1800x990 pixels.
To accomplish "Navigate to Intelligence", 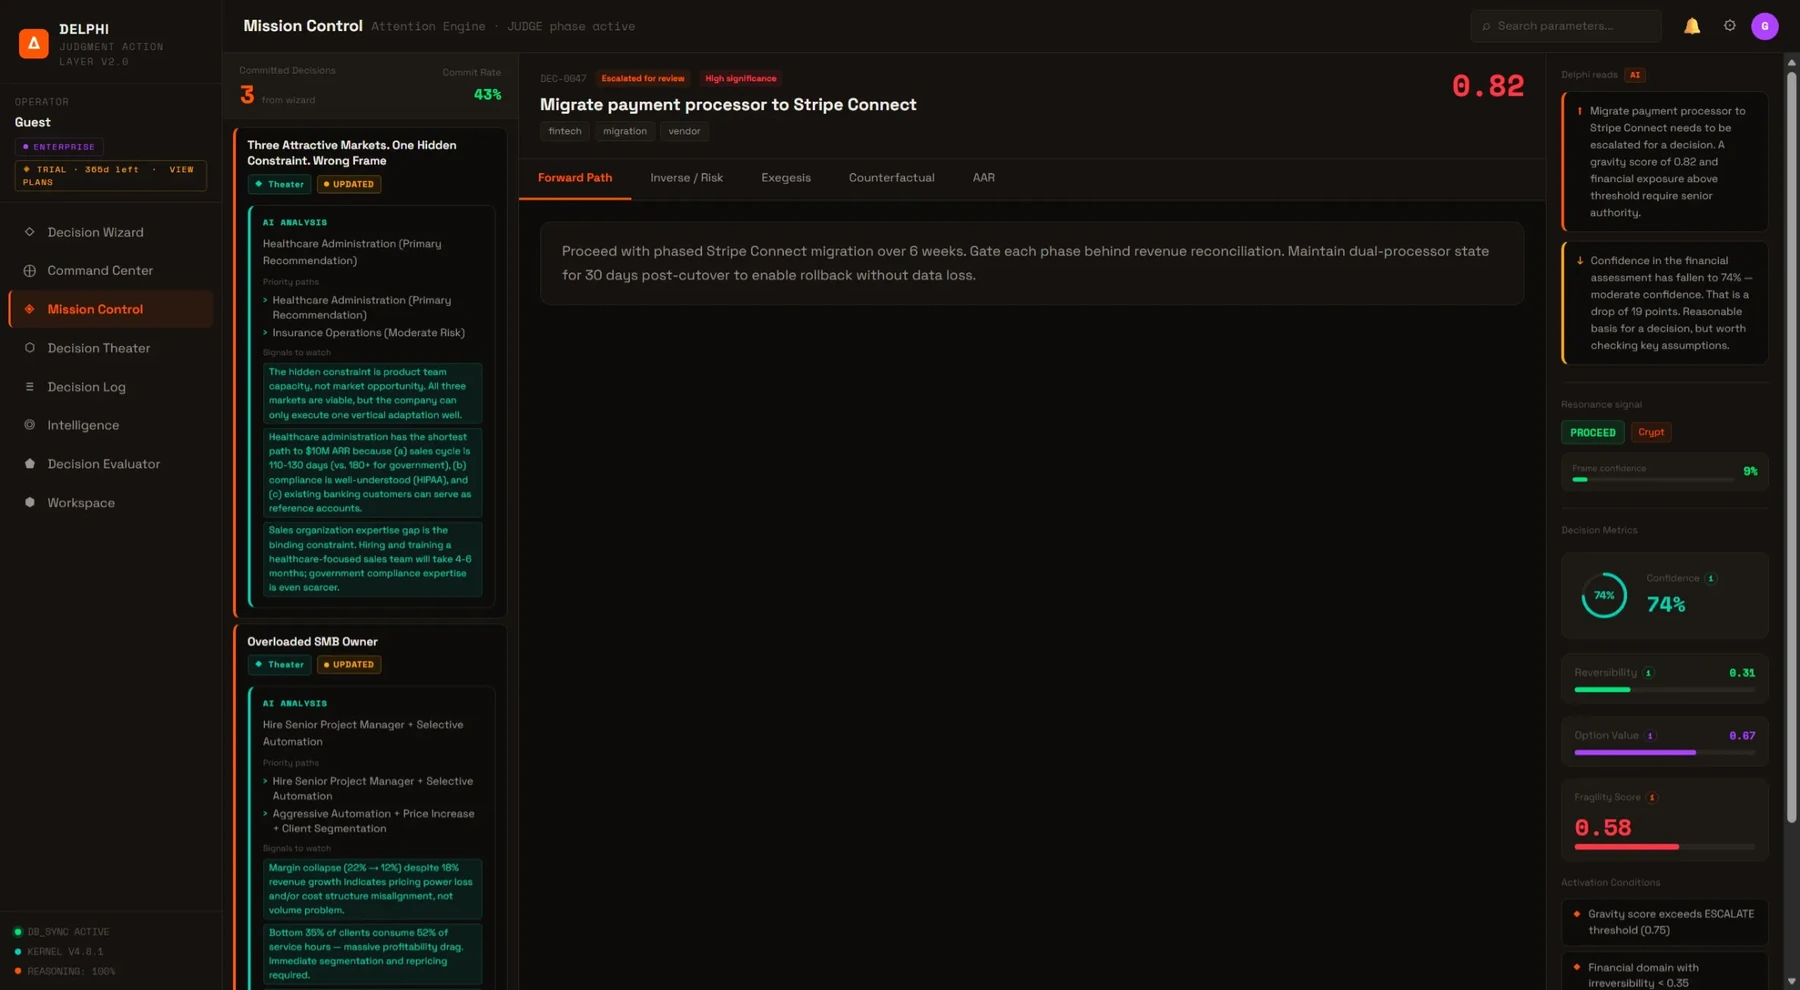I will coord(110,425).
